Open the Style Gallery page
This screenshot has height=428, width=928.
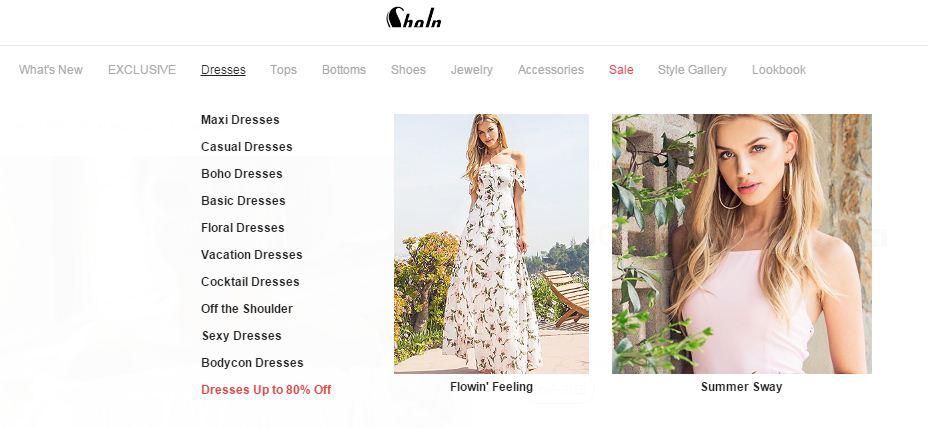692,70
